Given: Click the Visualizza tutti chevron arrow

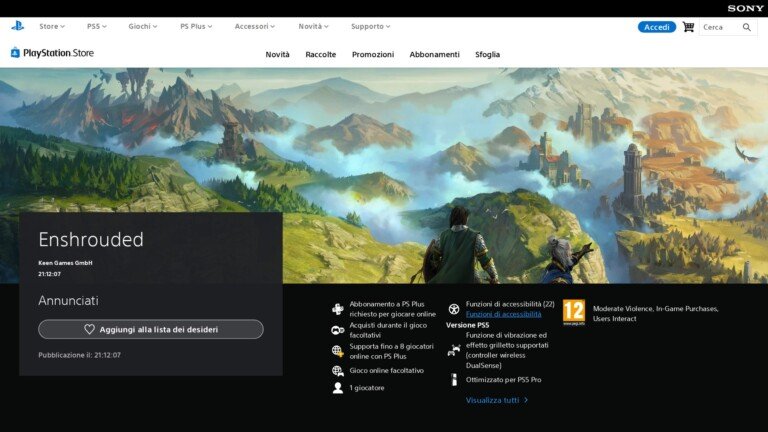Looking at the screenshot, I should 526,400.
